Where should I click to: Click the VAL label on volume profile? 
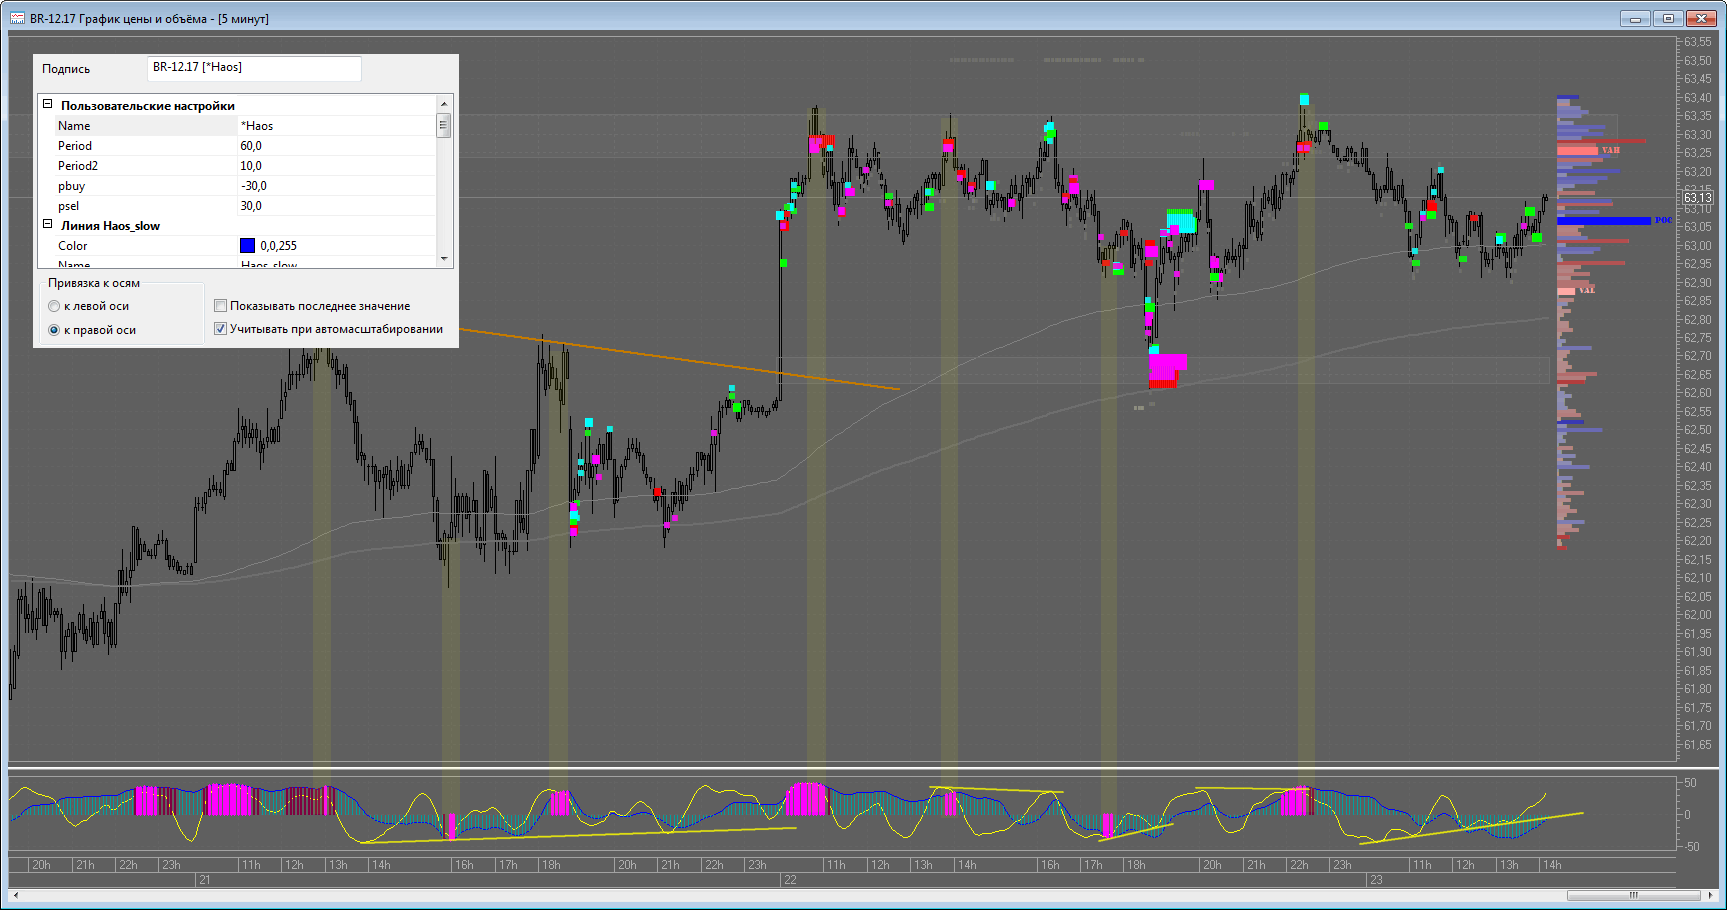[x=1587, y=290]
